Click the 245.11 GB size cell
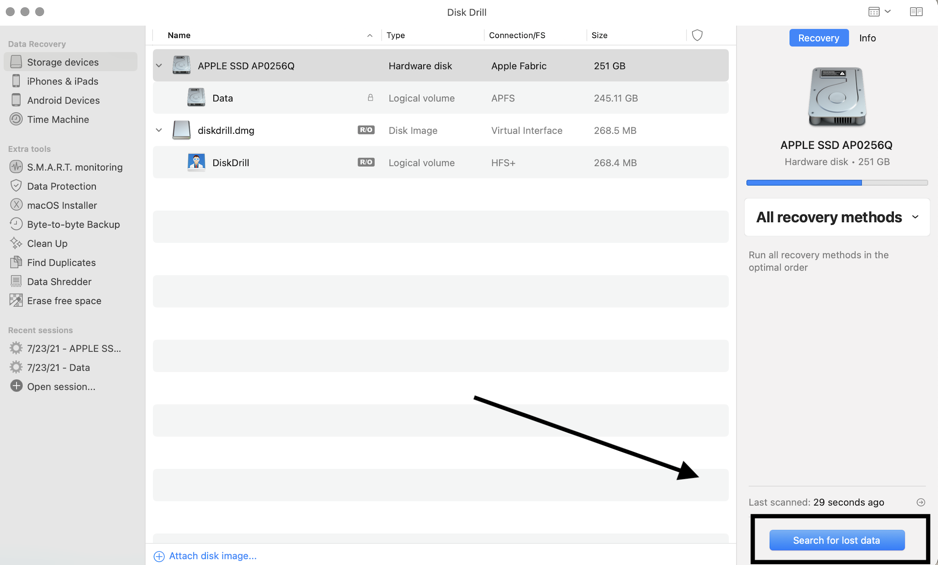938x565 pixels. (x=616, y=98)
